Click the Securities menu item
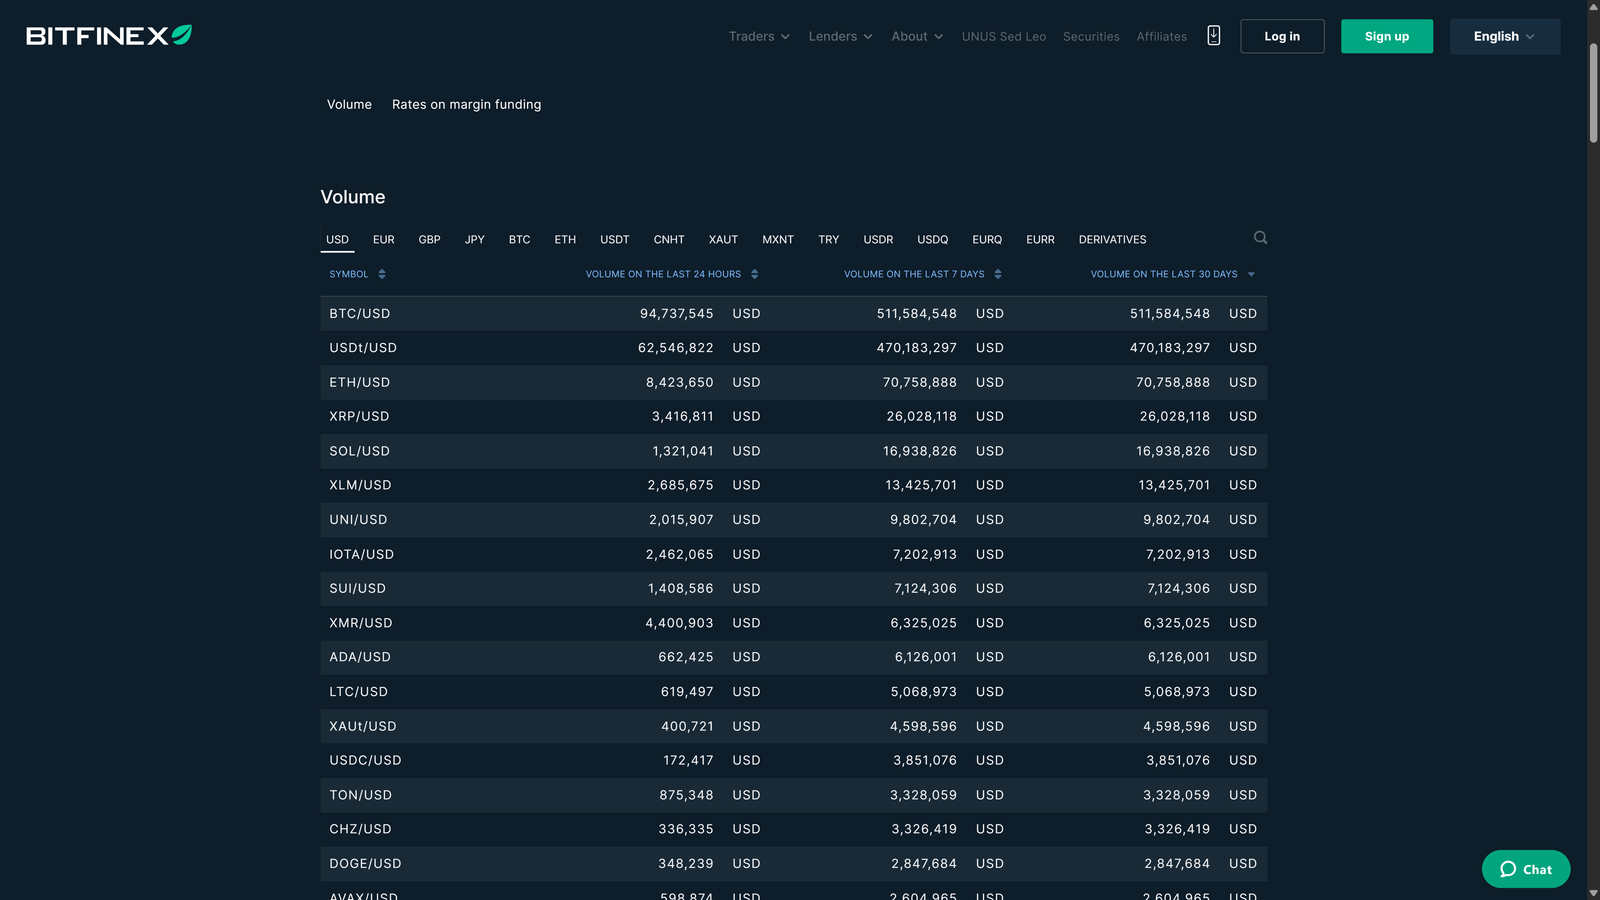 [x=1091, y=36]
